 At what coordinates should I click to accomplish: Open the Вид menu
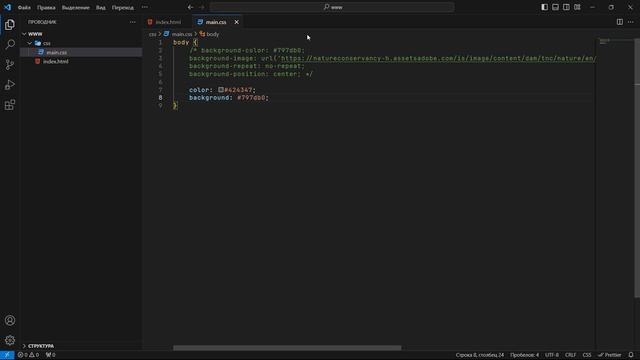[x=100, y=7]
